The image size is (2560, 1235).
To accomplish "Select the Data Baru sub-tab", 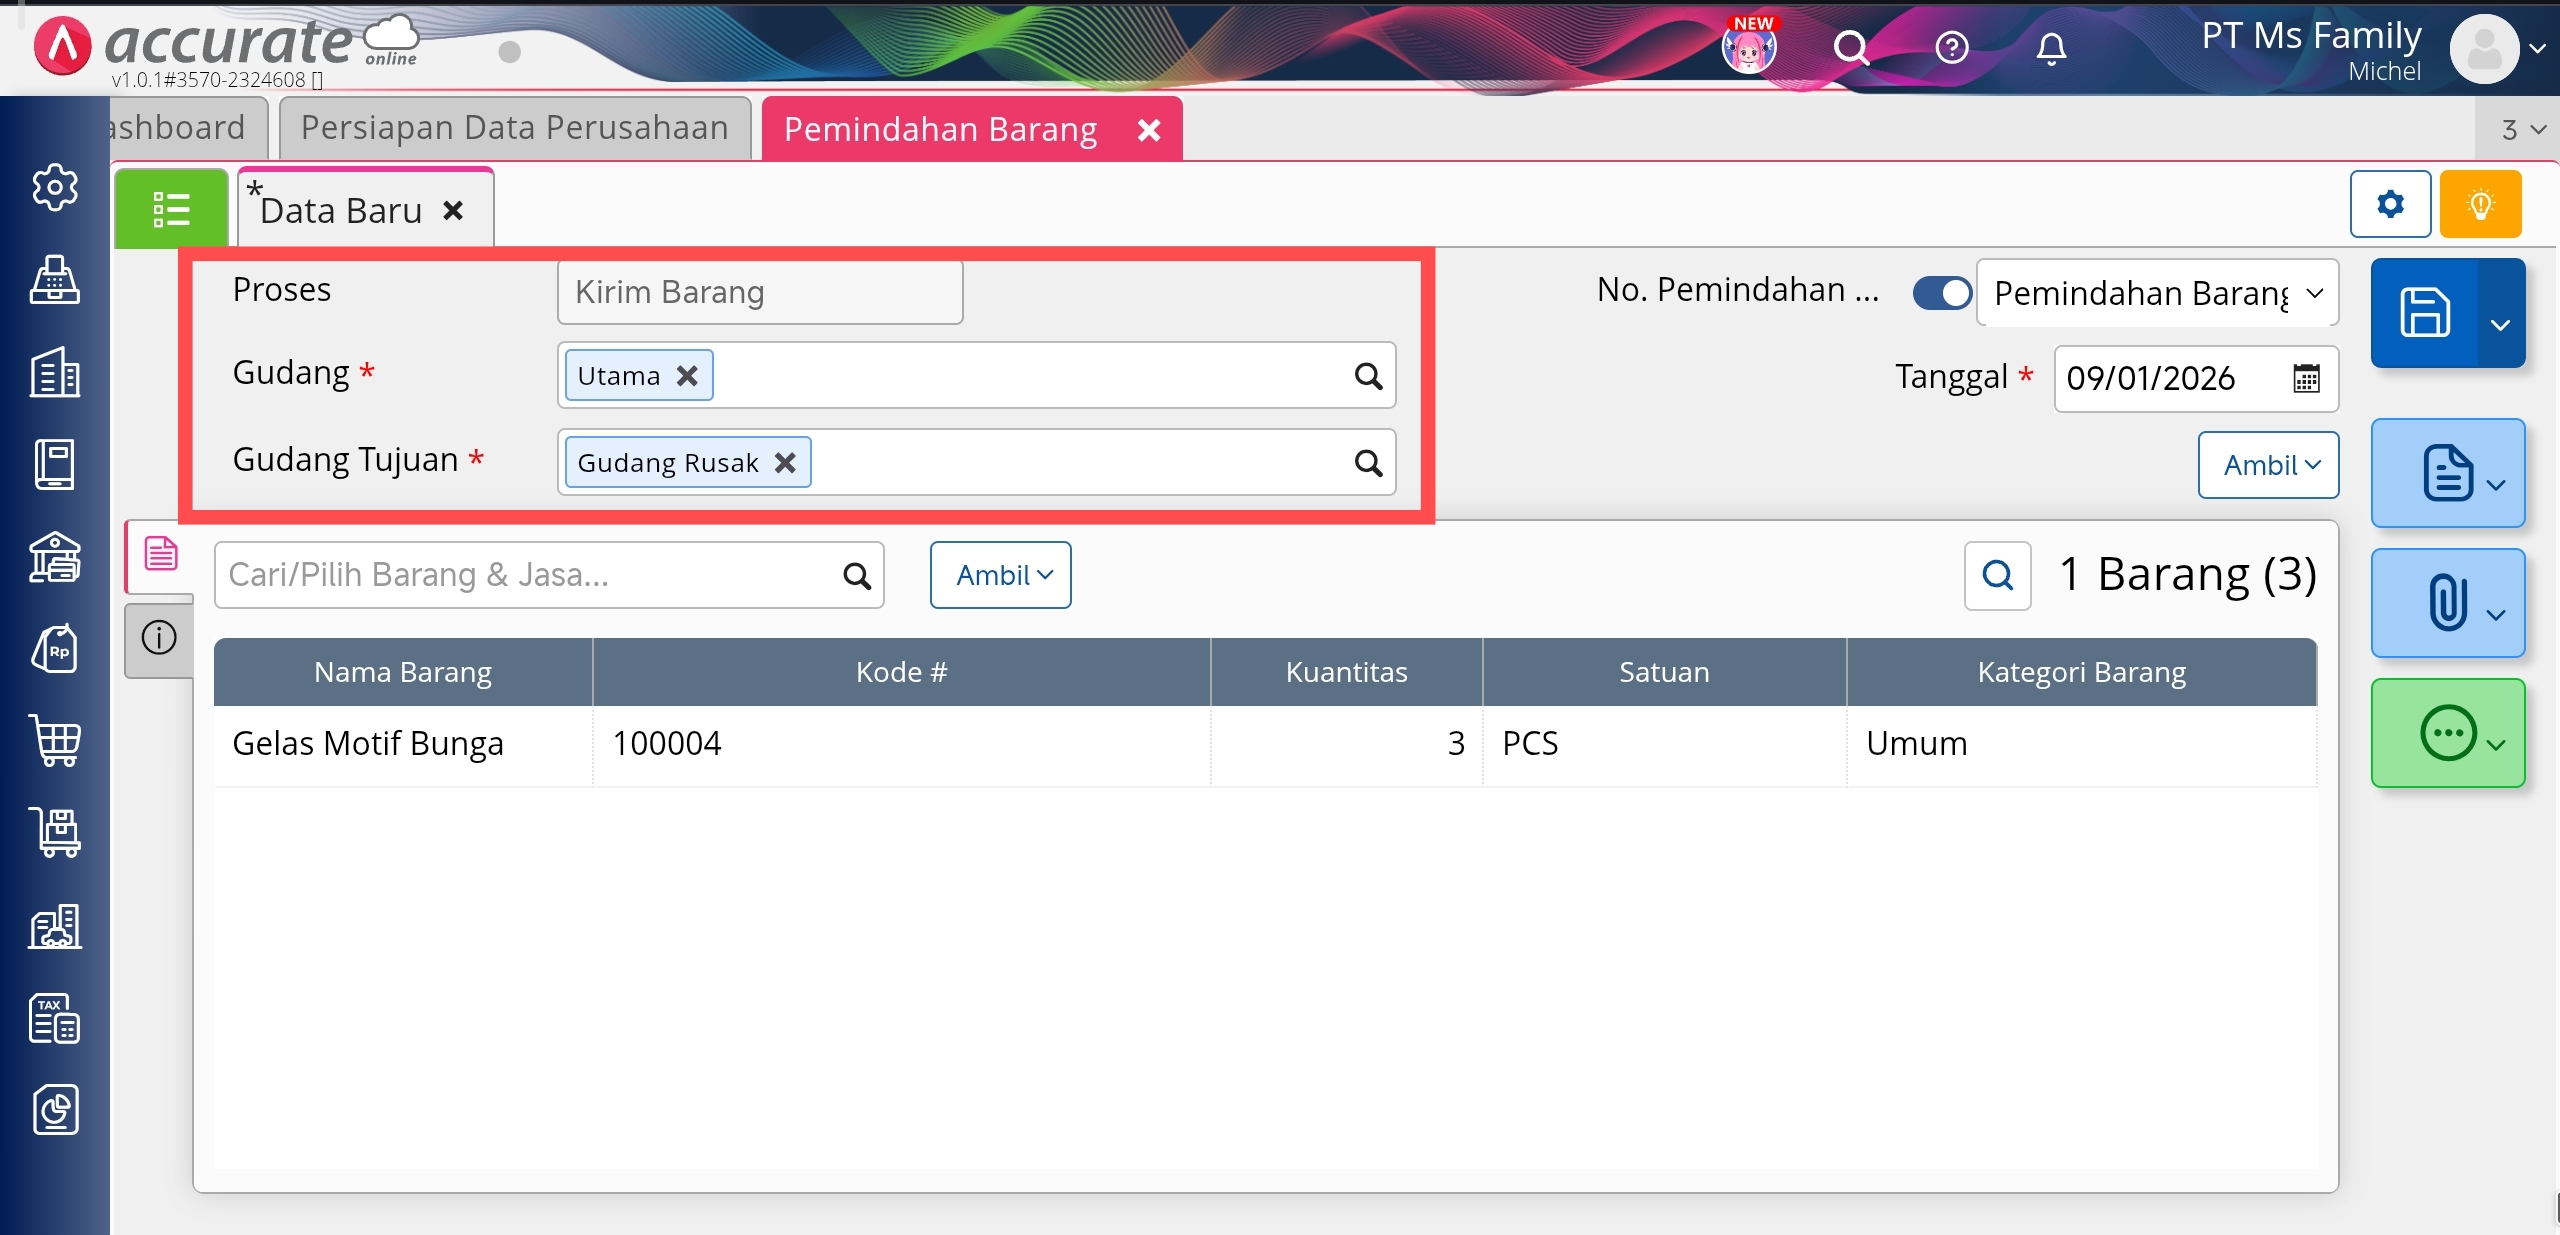I will click(x=342, y=211).
